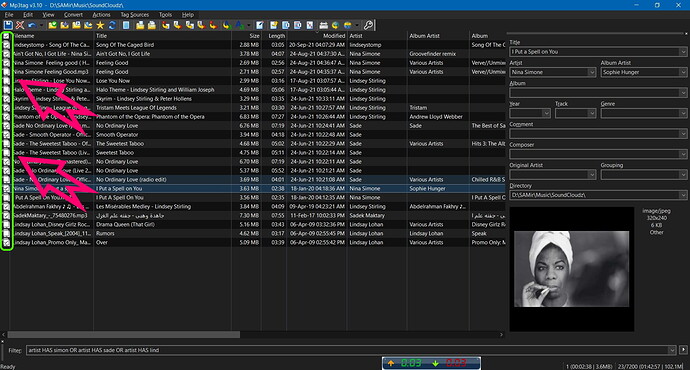Click the horizontal scrollbar thumb under file list

click(124, 335)
